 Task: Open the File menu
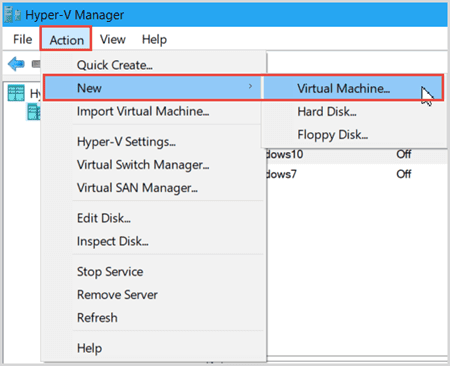(23, 39)
